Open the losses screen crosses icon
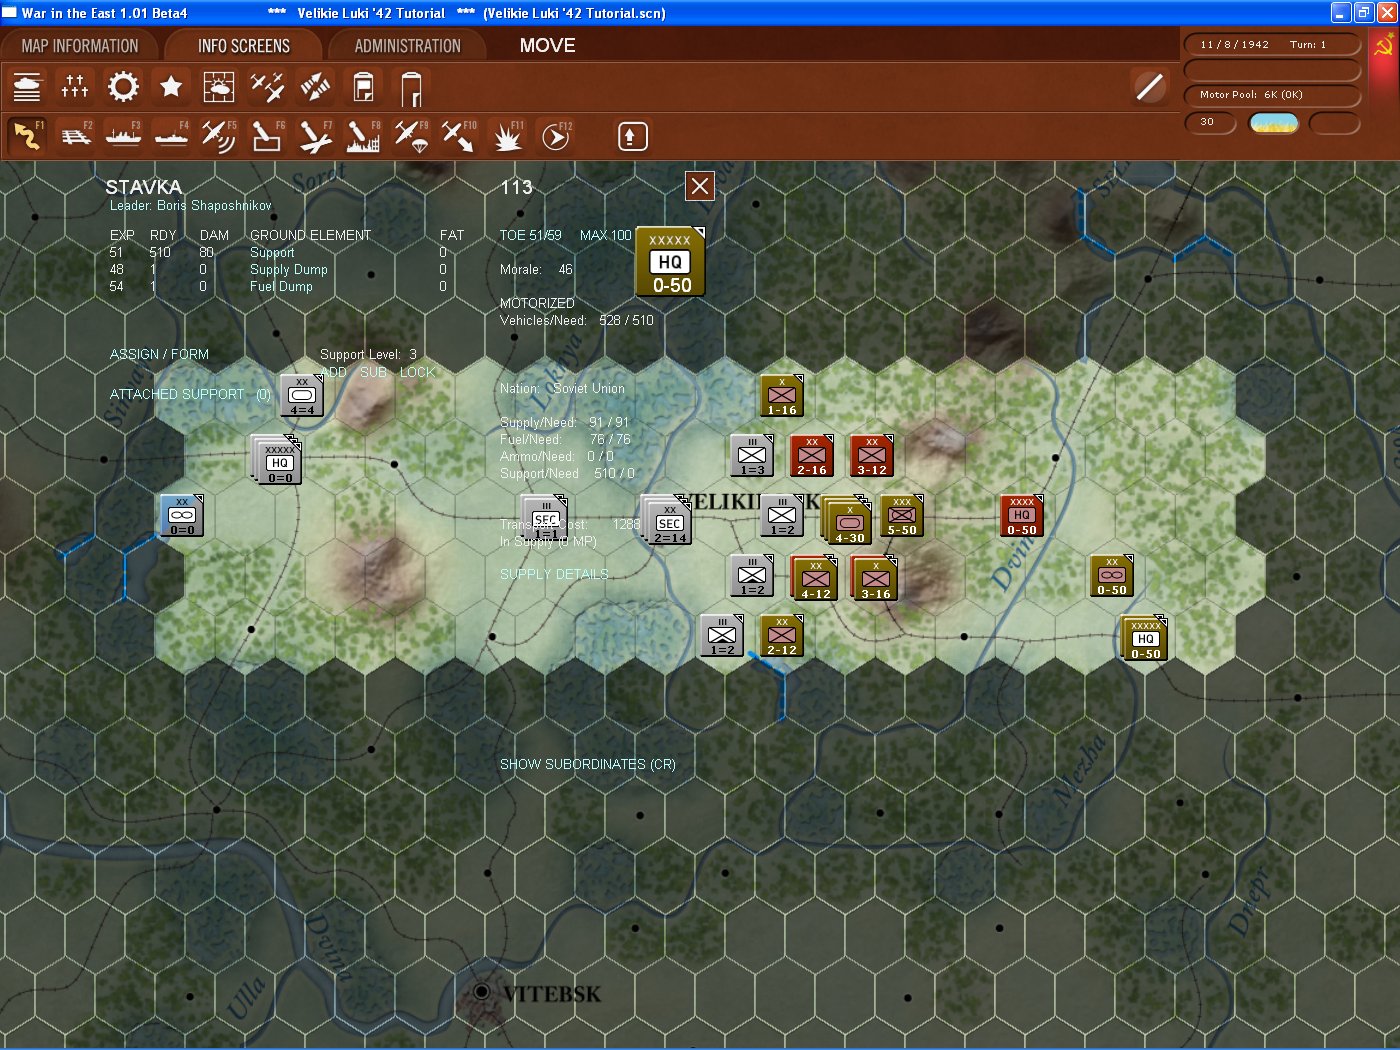 pyautogui.click(x=75, y=87)
